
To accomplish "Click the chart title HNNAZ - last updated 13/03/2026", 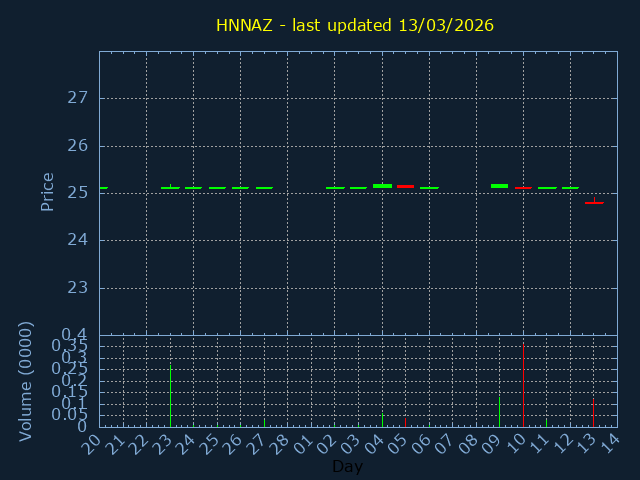I will [355, 25].
